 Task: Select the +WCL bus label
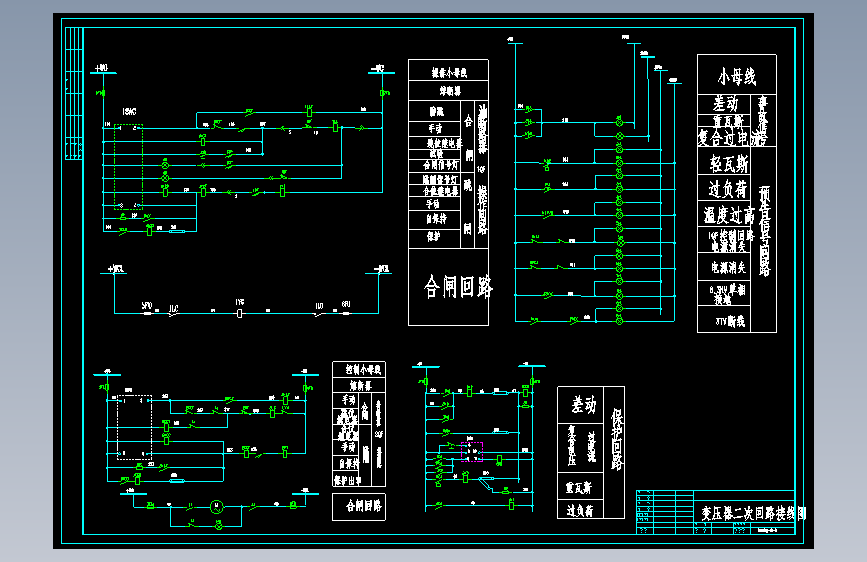pyautogui.click(x=116, y=269)
